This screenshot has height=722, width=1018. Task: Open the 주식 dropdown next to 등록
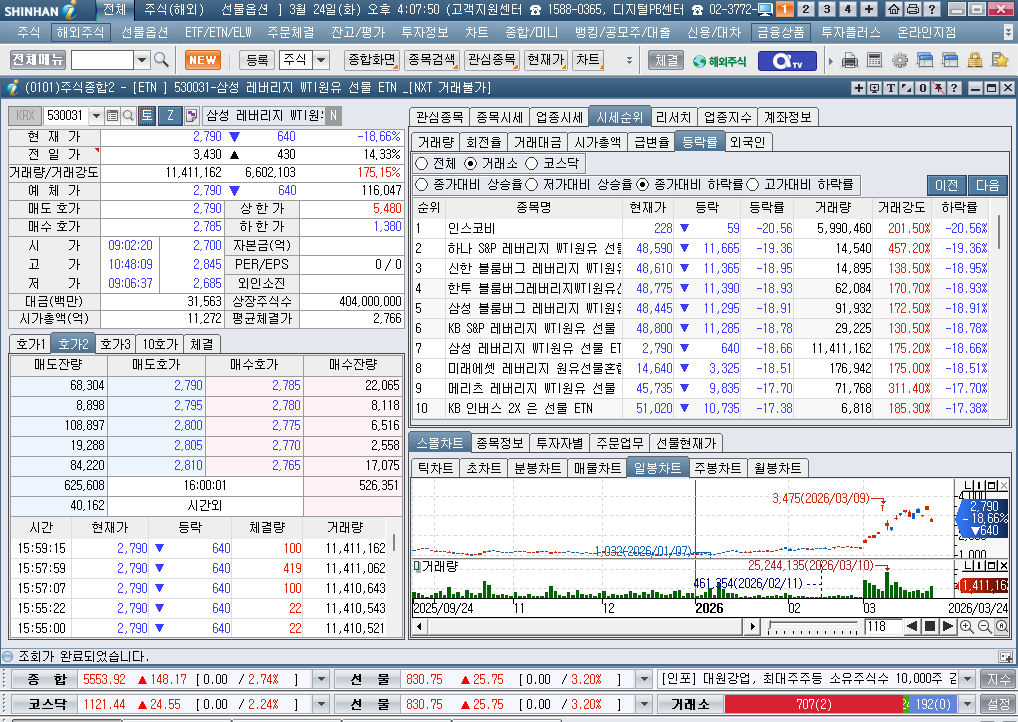pyautogui.click(x=321, y=60)
